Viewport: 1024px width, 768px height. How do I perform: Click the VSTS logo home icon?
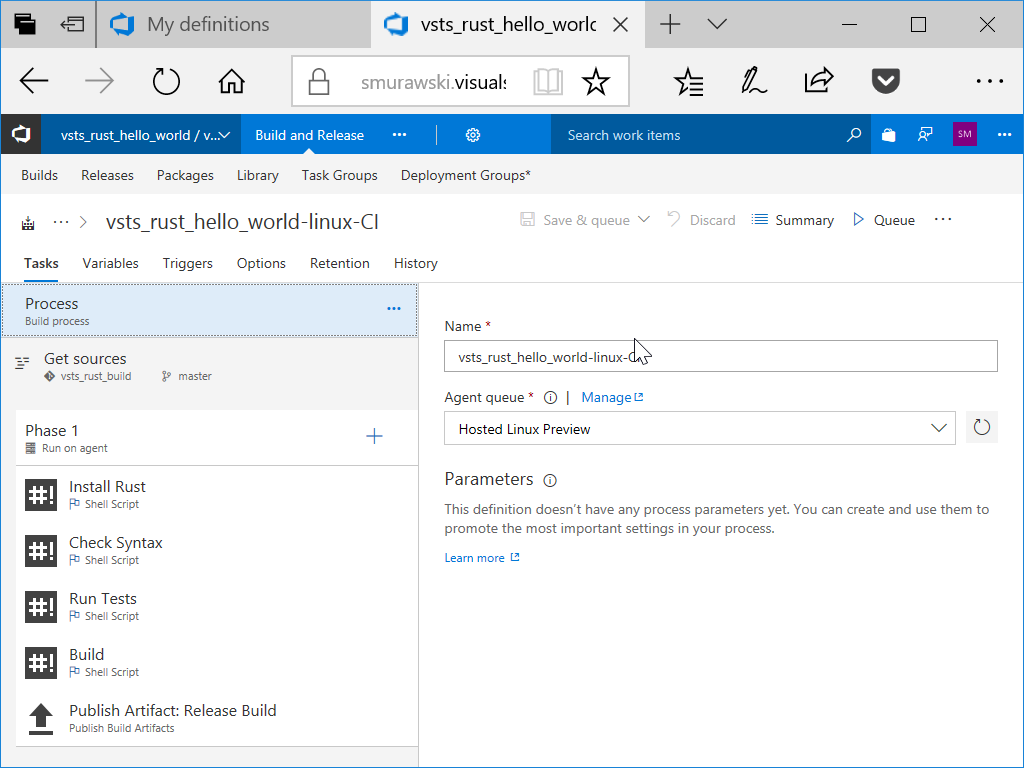[x=21, y=135]
